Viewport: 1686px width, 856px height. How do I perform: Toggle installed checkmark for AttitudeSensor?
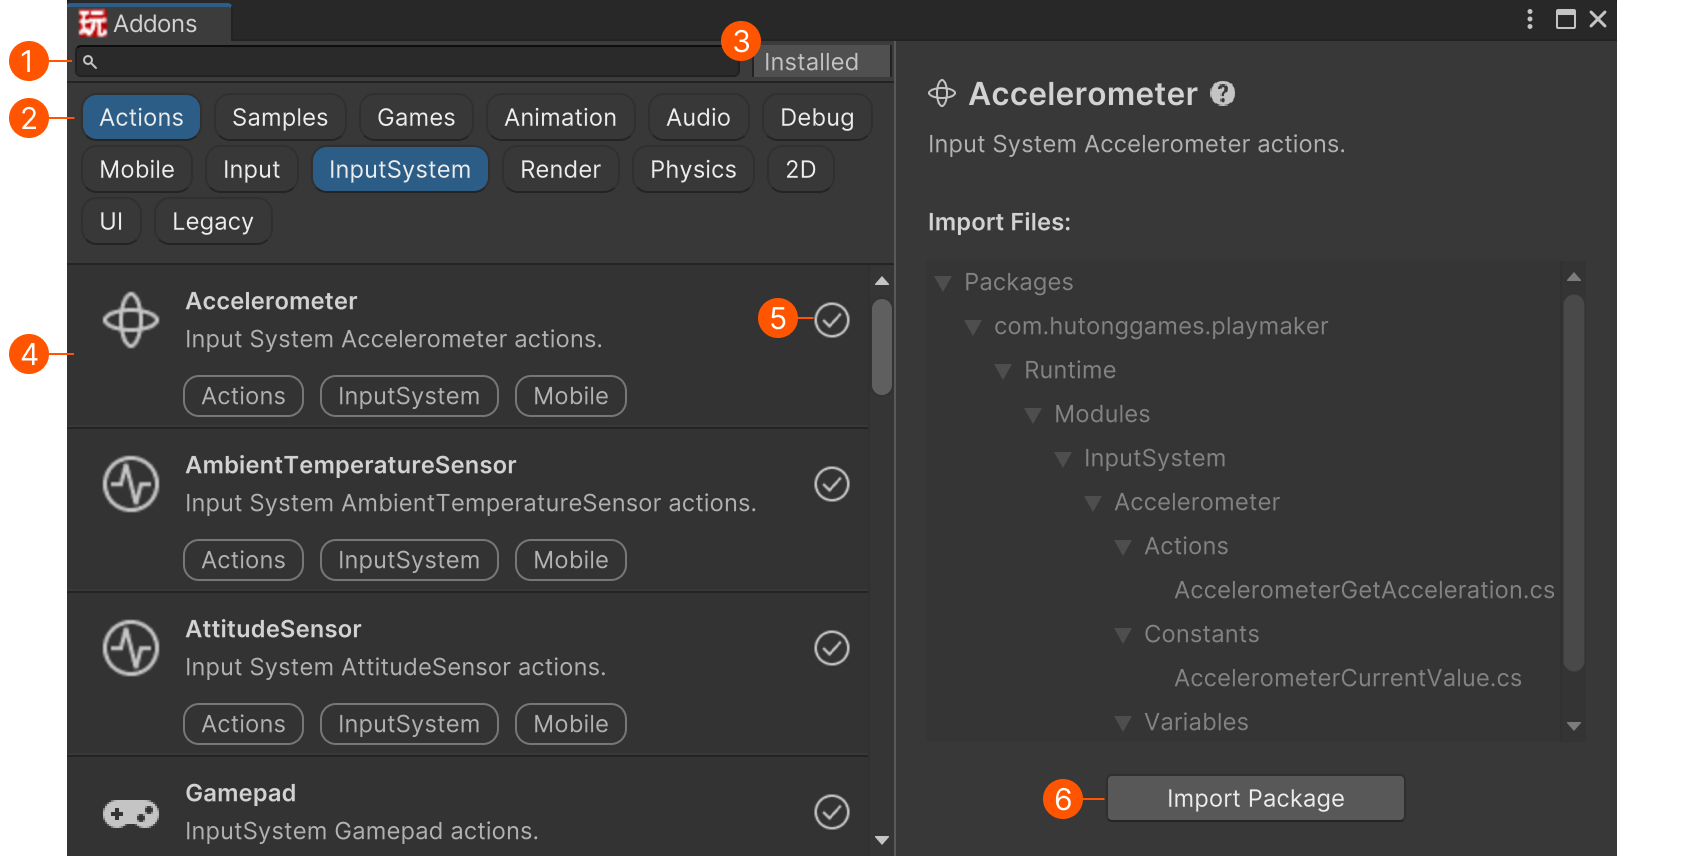point(832,648)
